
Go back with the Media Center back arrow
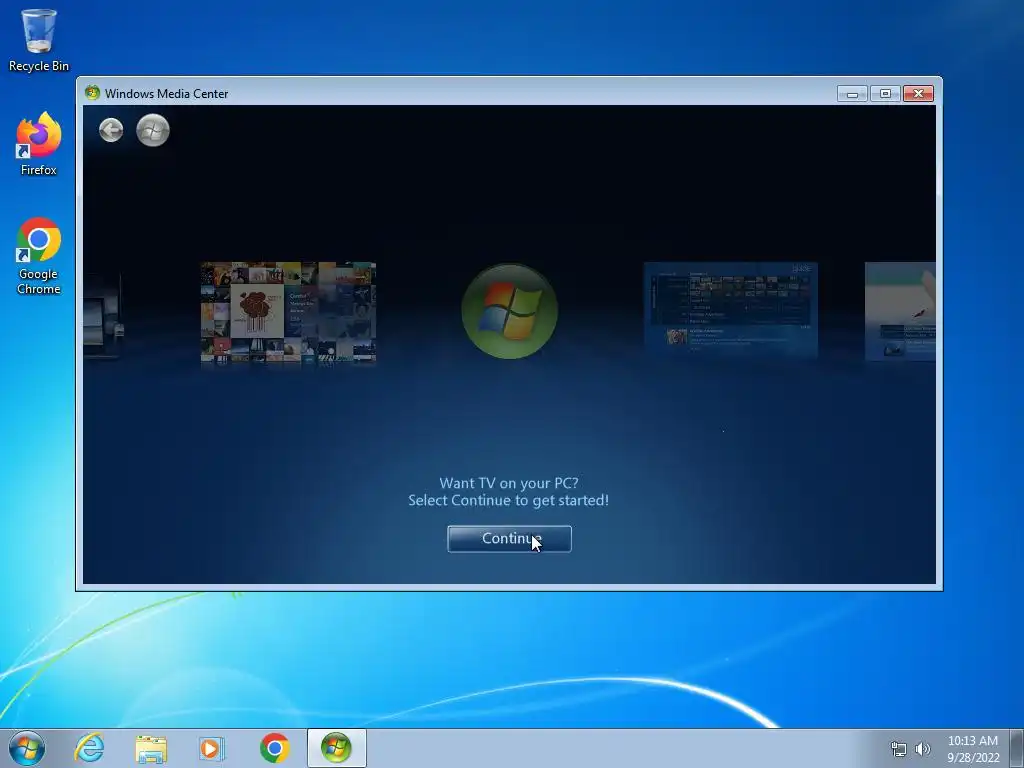tap(111, 130)
